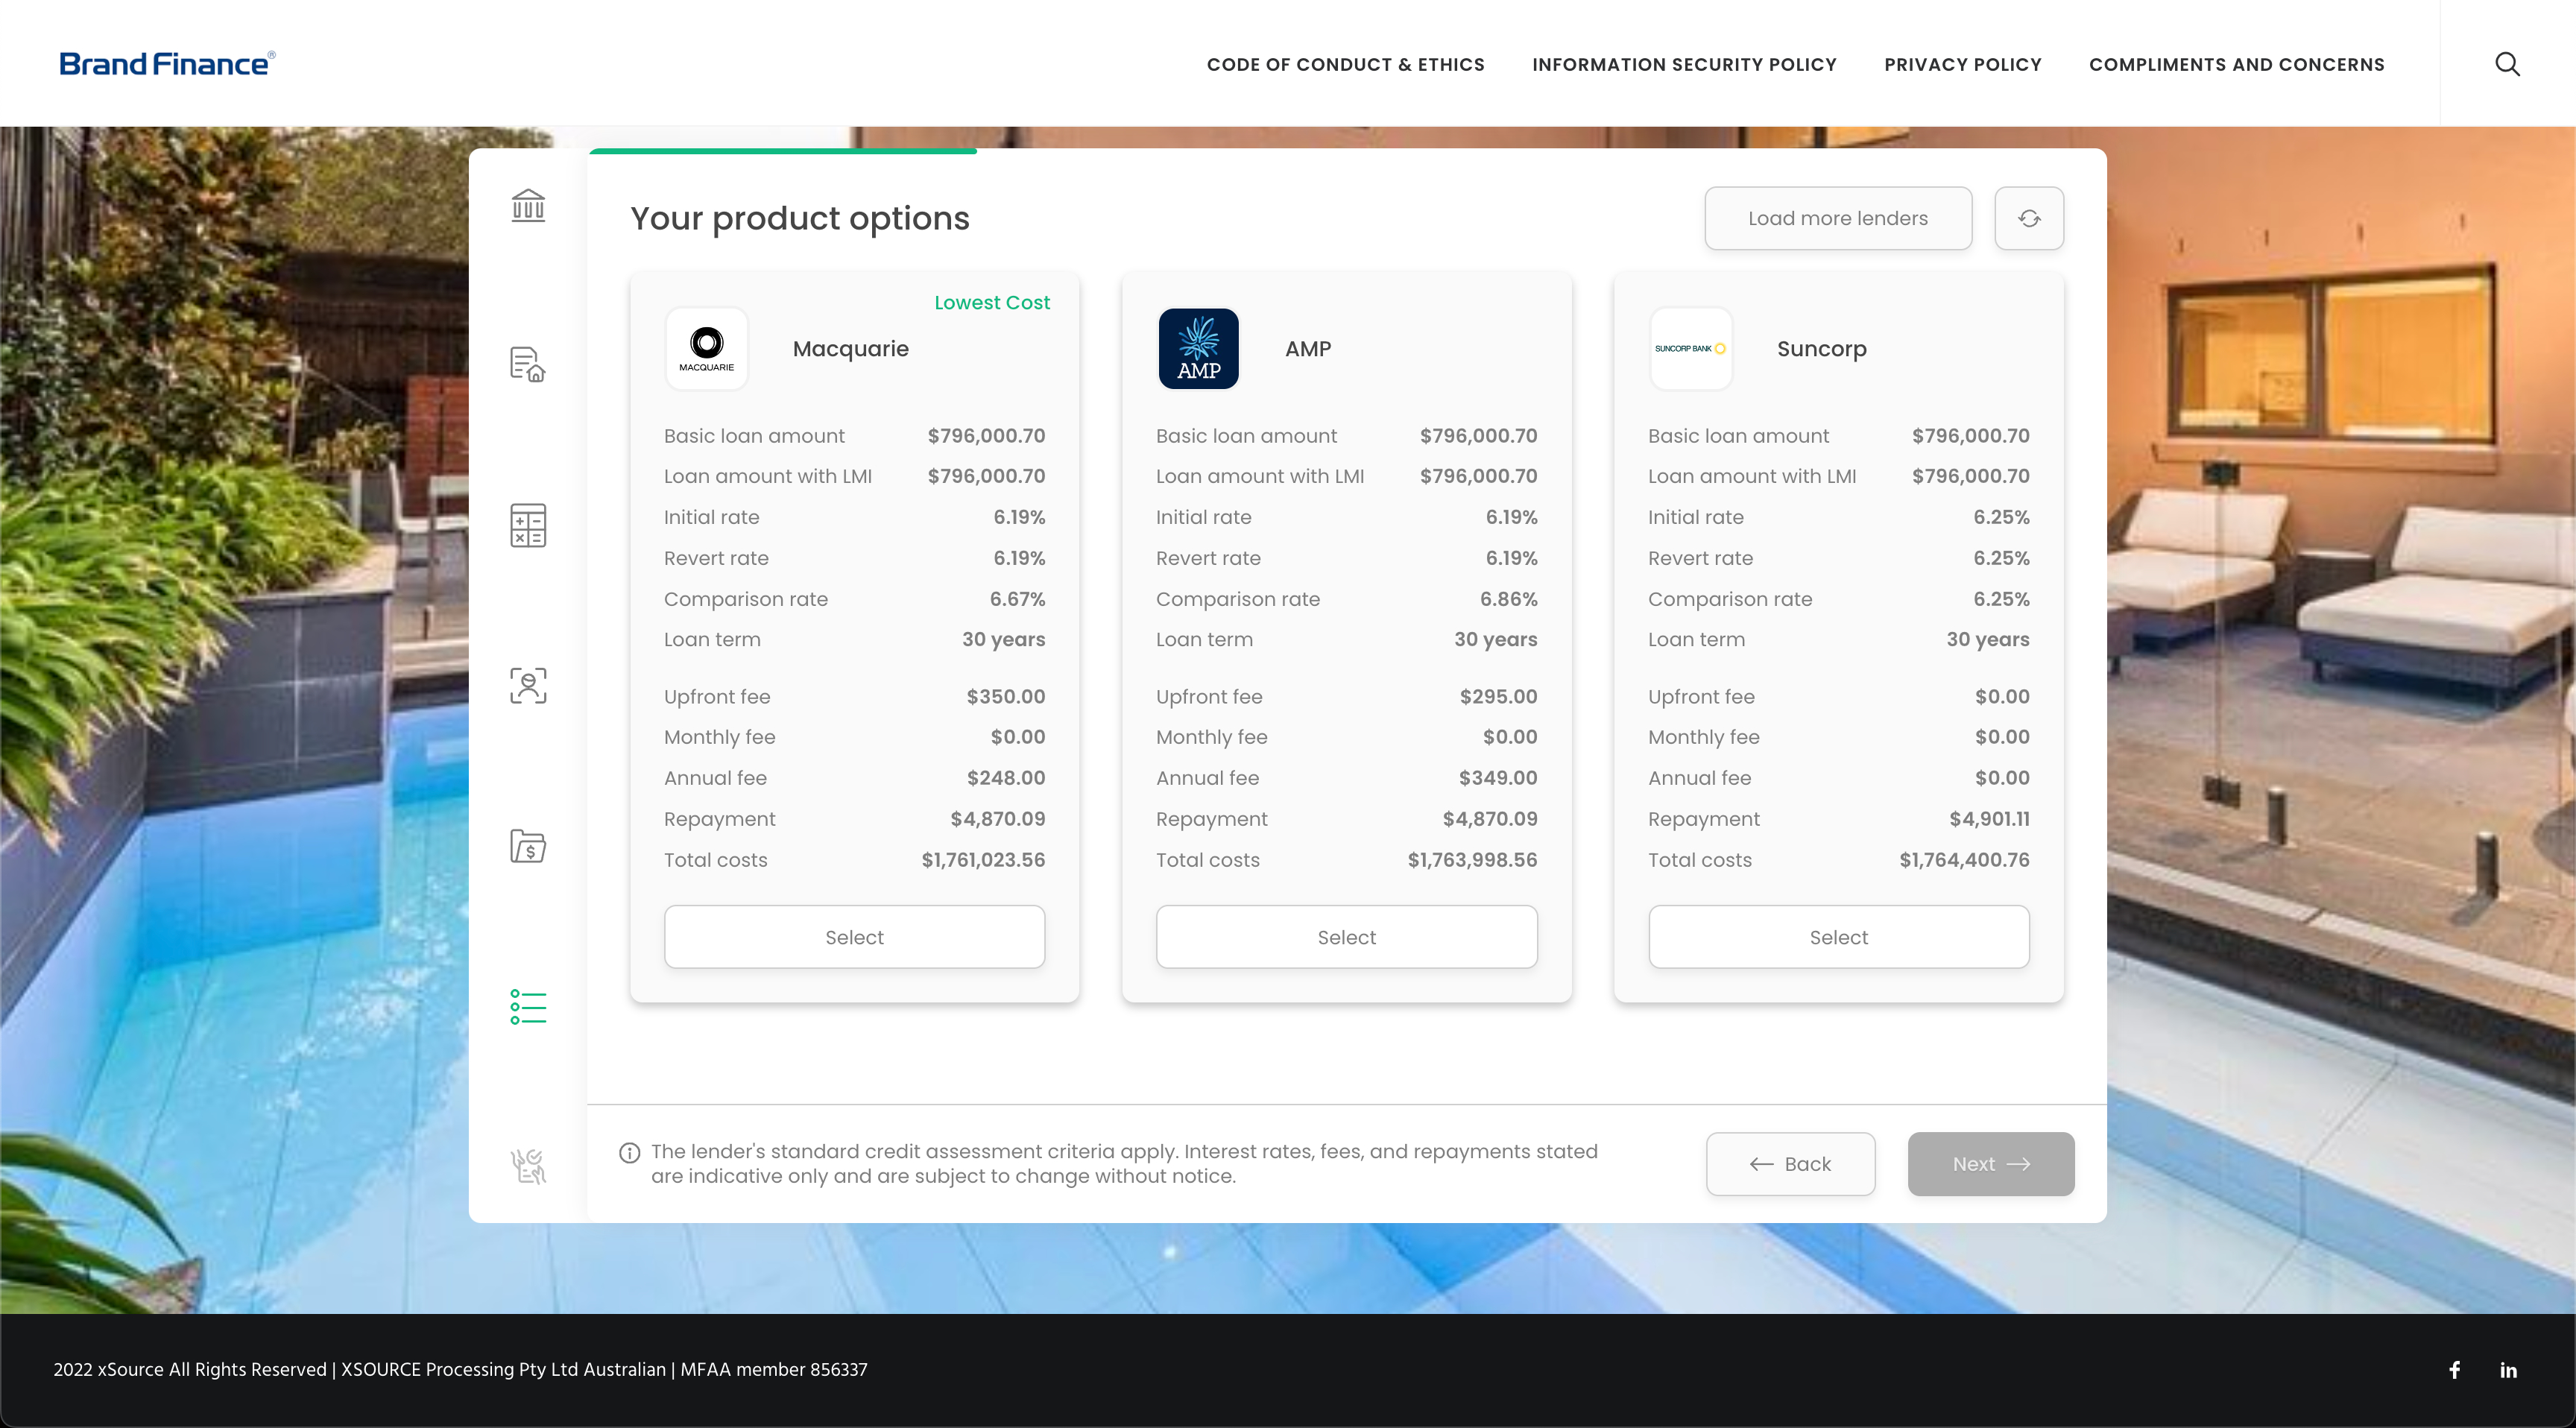
Task: Click Suncorp repayment $4,901.11
Action: 1989,819
